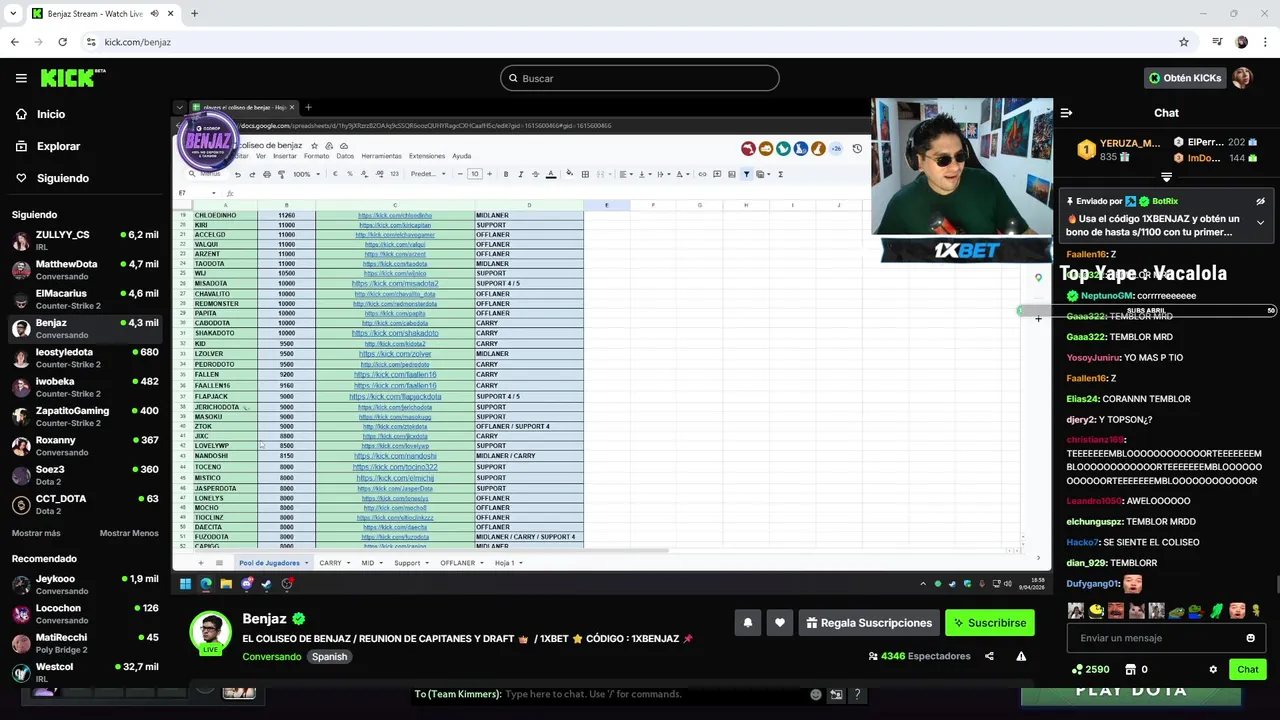
Task: Open text color picker in Sheets
Action: (x=551, y=174)
